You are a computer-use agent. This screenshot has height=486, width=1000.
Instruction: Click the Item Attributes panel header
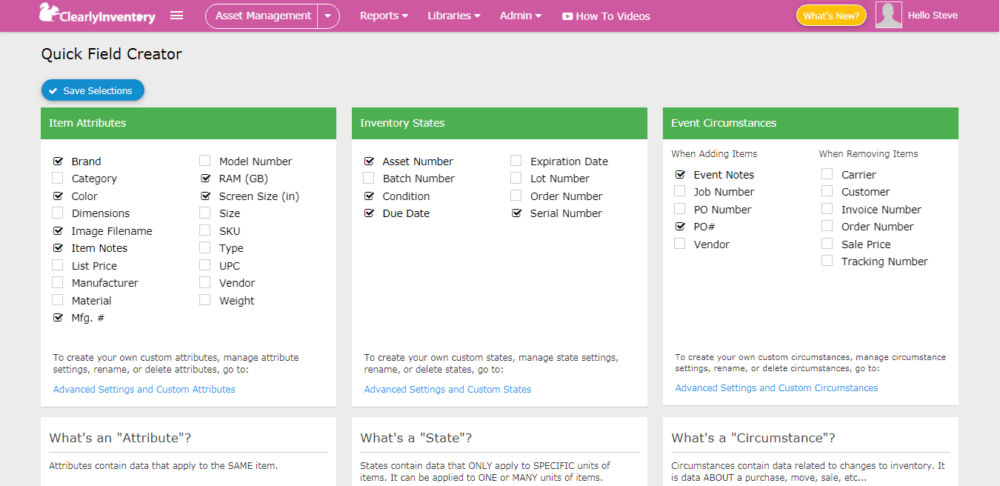(x=188, y=123)
